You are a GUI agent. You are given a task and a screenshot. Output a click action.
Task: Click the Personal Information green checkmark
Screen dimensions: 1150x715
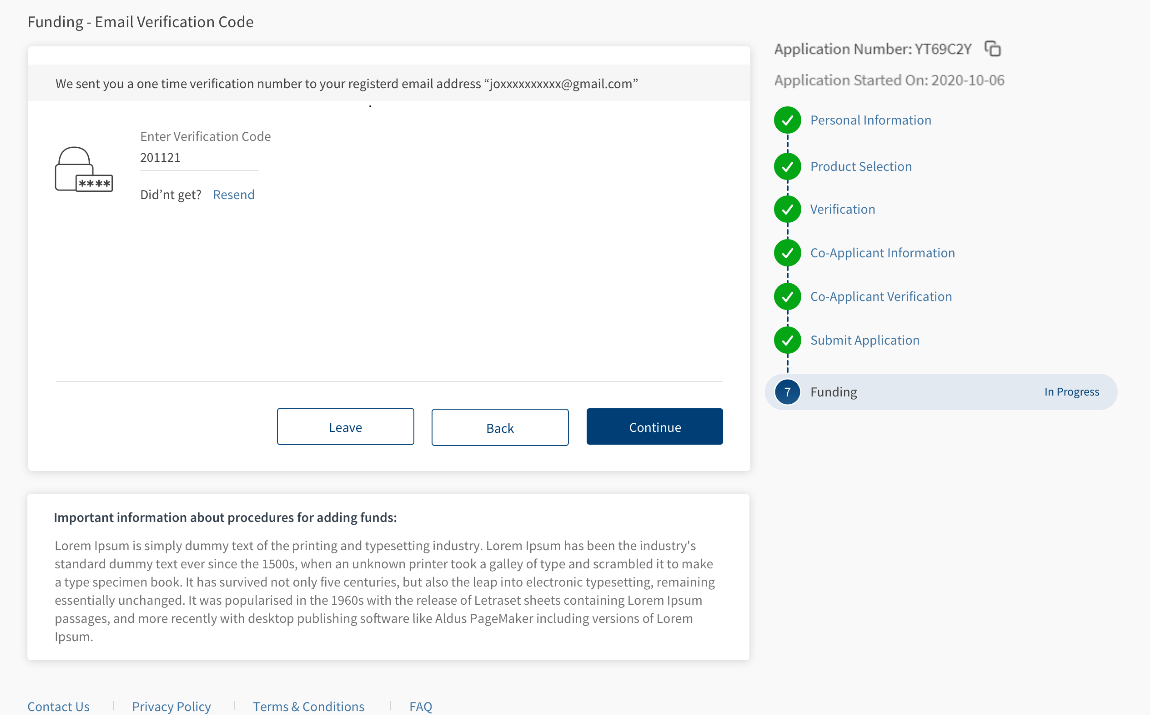788,121
